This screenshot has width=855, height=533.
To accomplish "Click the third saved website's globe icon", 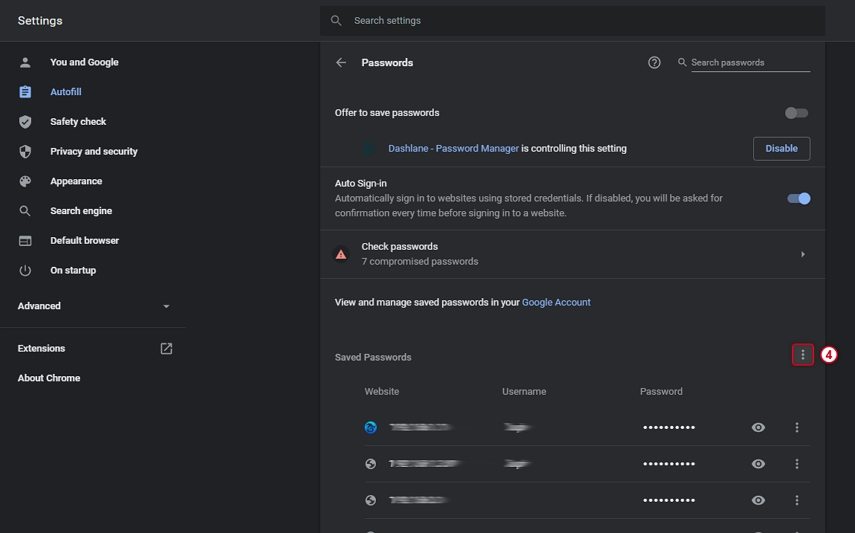I will tap(370, 500).
